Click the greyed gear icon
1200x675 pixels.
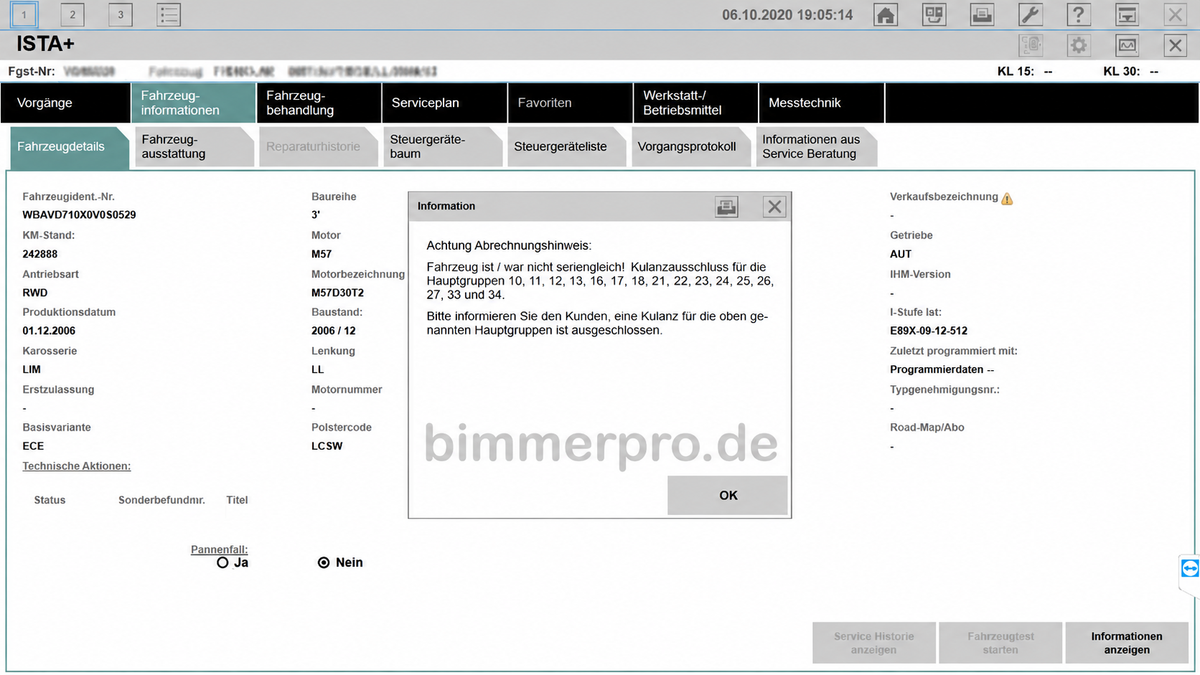click(1079, 45)
